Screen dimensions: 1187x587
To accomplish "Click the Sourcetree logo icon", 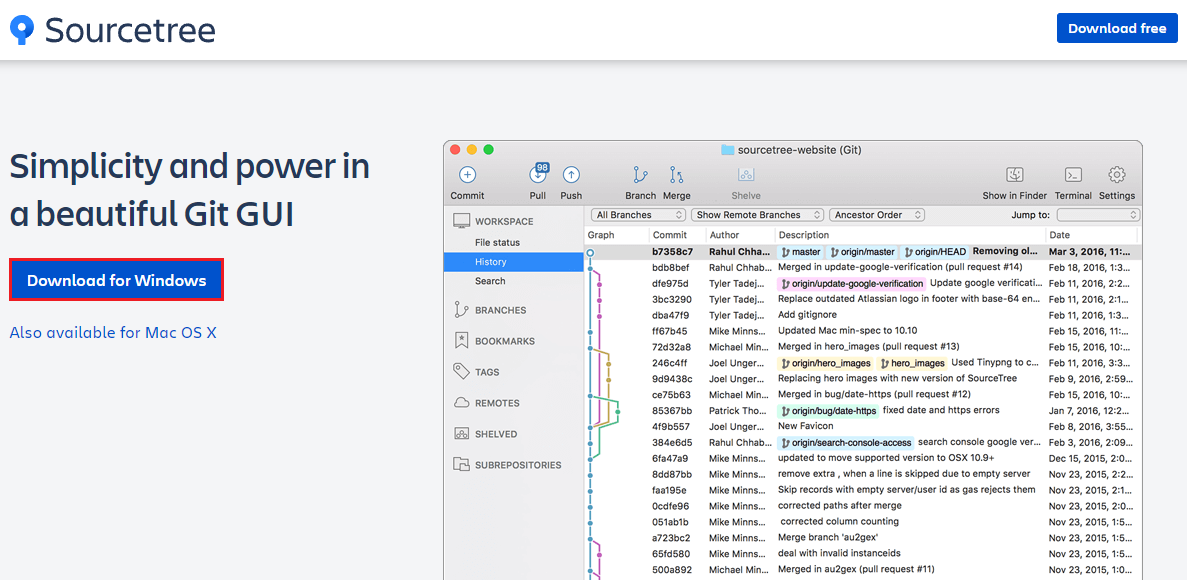I will [x=22, y=30].
